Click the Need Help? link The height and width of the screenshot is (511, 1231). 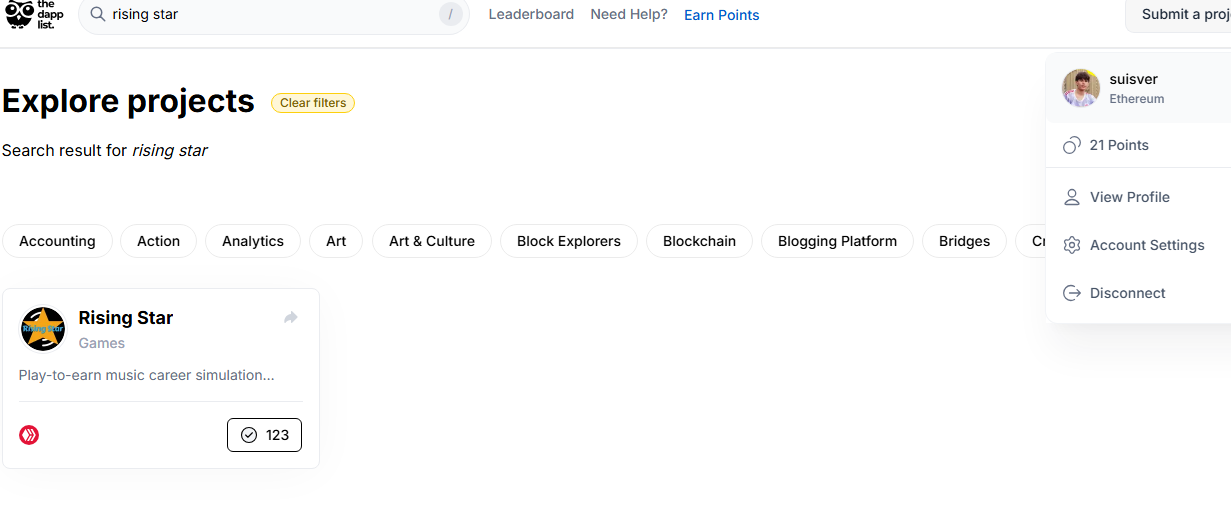tap(629, 14)
